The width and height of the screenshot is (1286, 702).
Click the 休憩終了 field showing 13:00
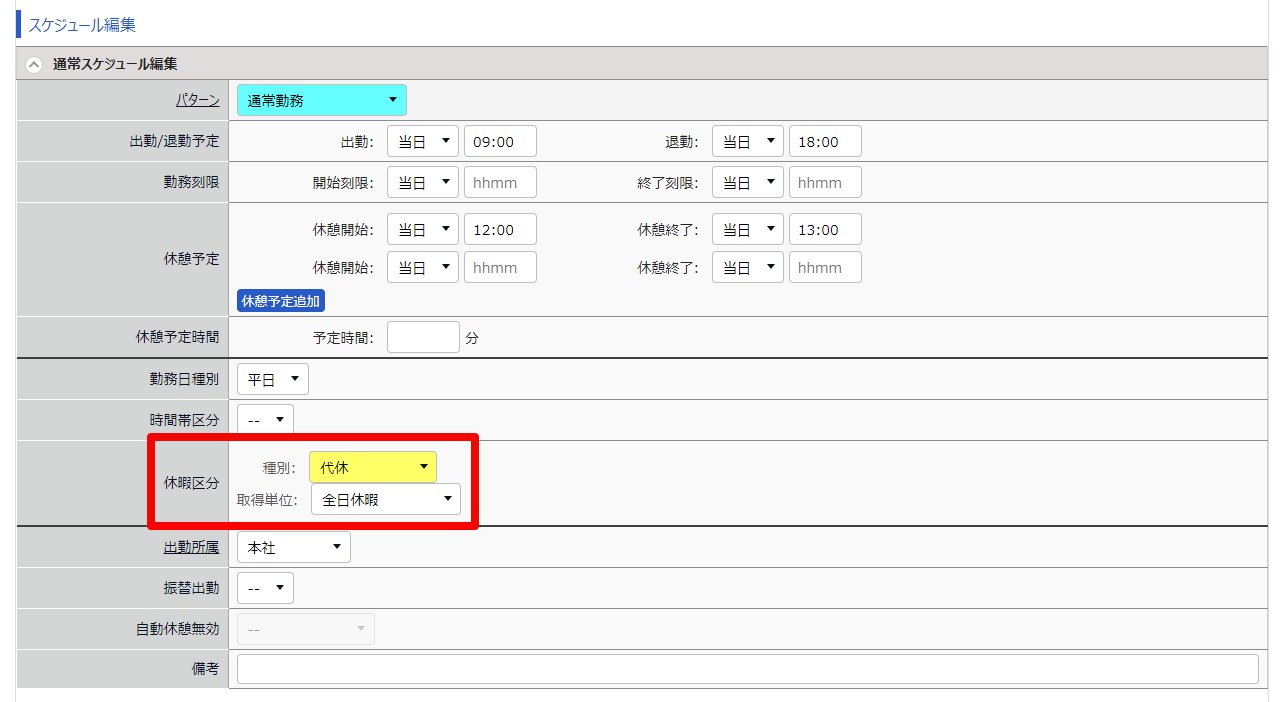click(825, 230)
